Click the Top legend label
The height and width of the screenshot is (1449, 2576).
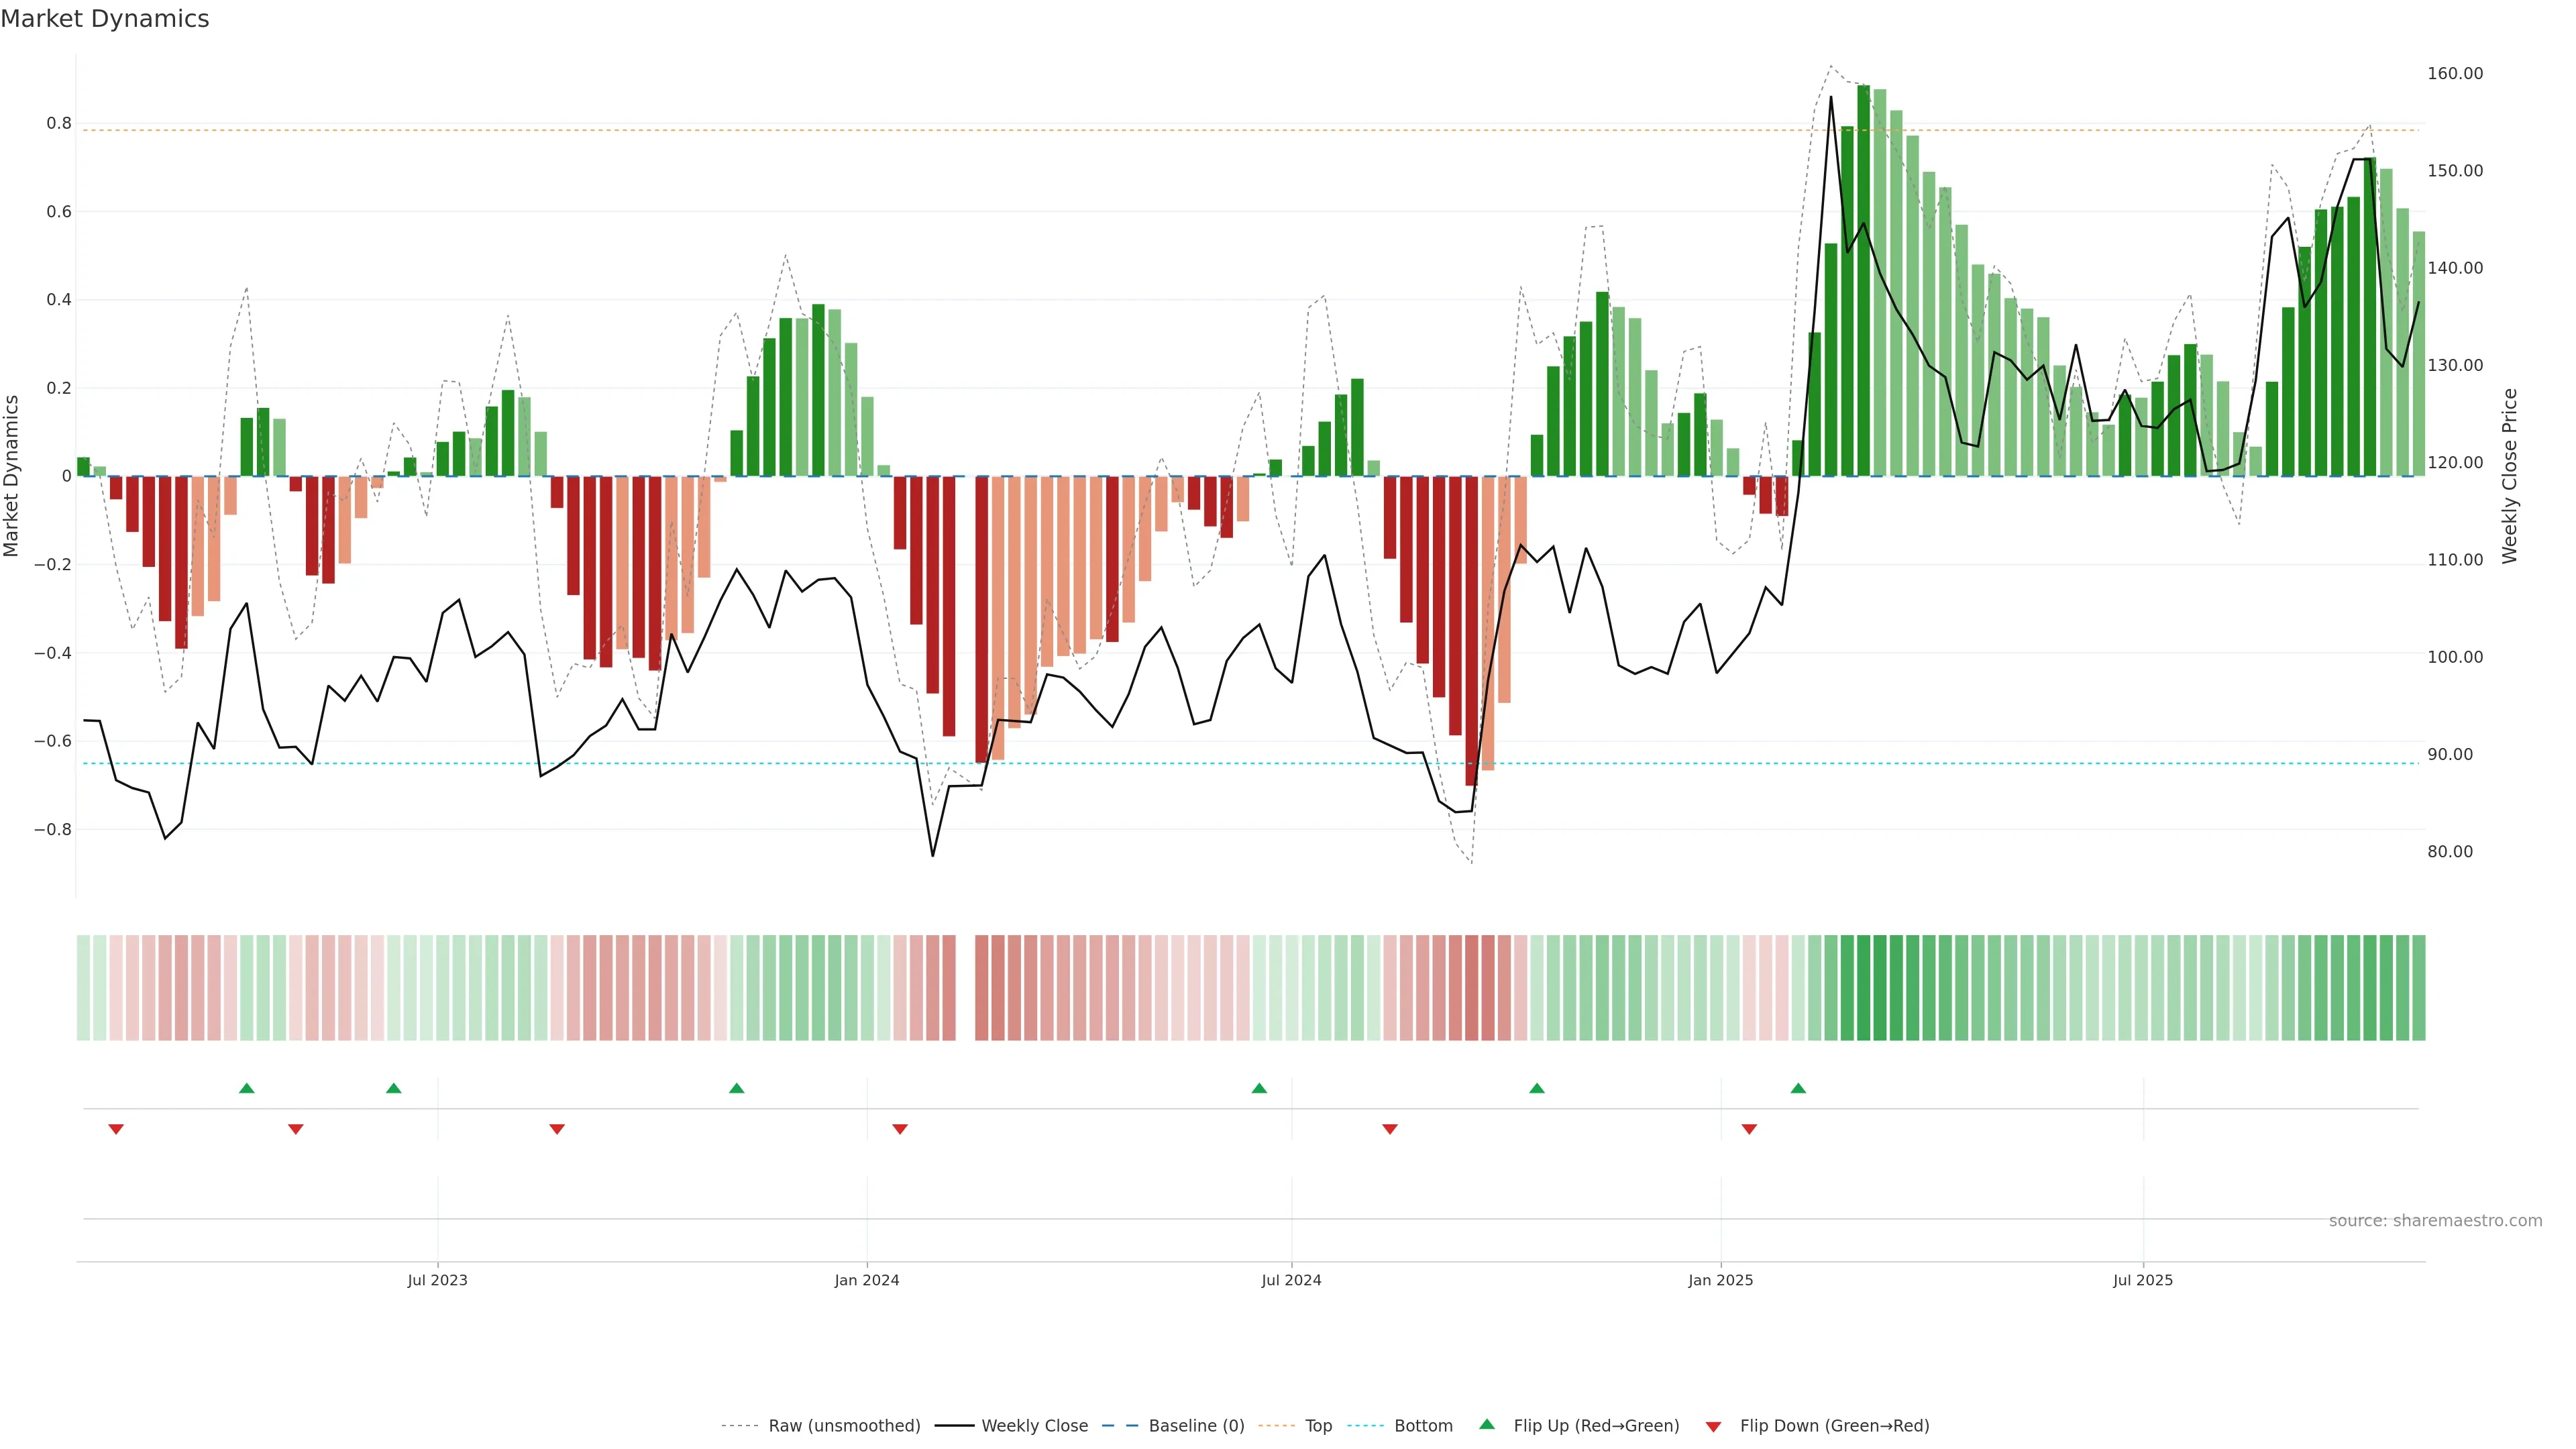click(1318, 1426)
